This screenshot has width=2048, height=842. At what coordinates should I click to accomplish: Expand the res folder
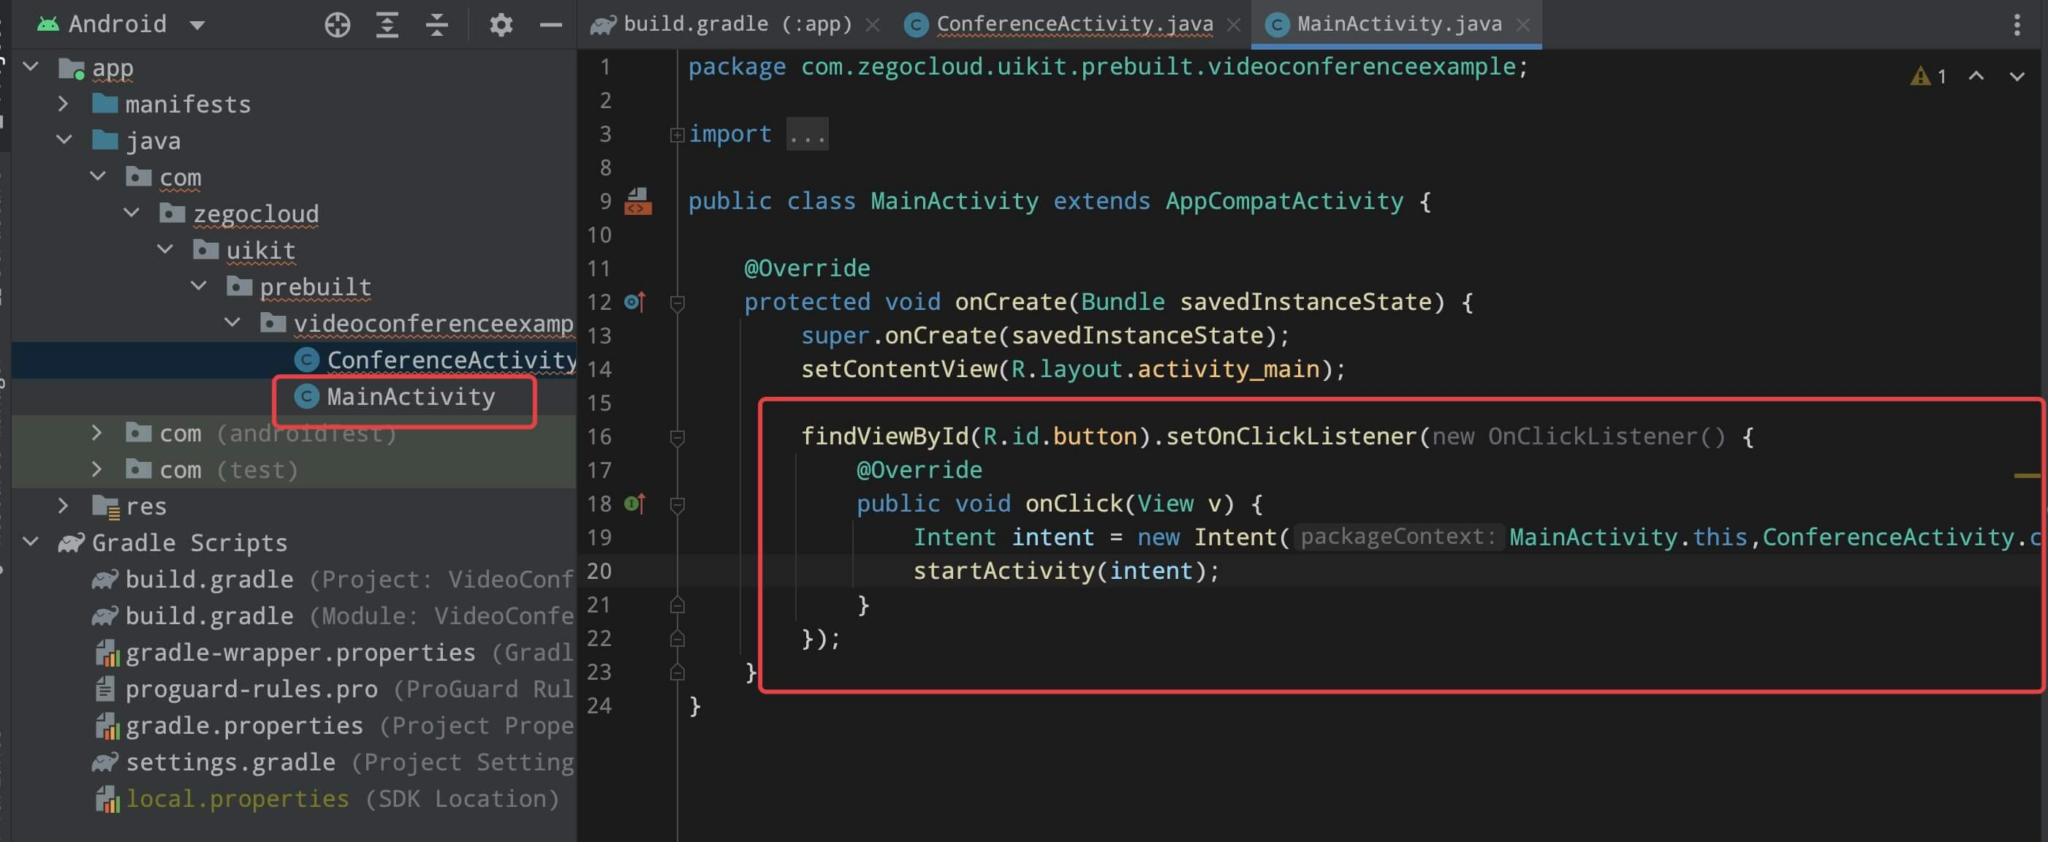(x=63, y=506)
